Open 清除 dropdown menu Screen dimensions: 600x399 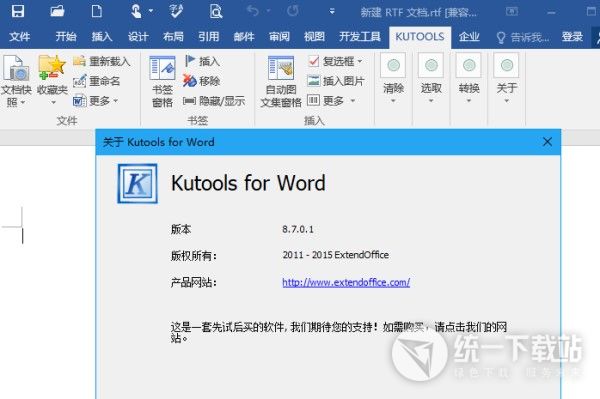(393, 79)
